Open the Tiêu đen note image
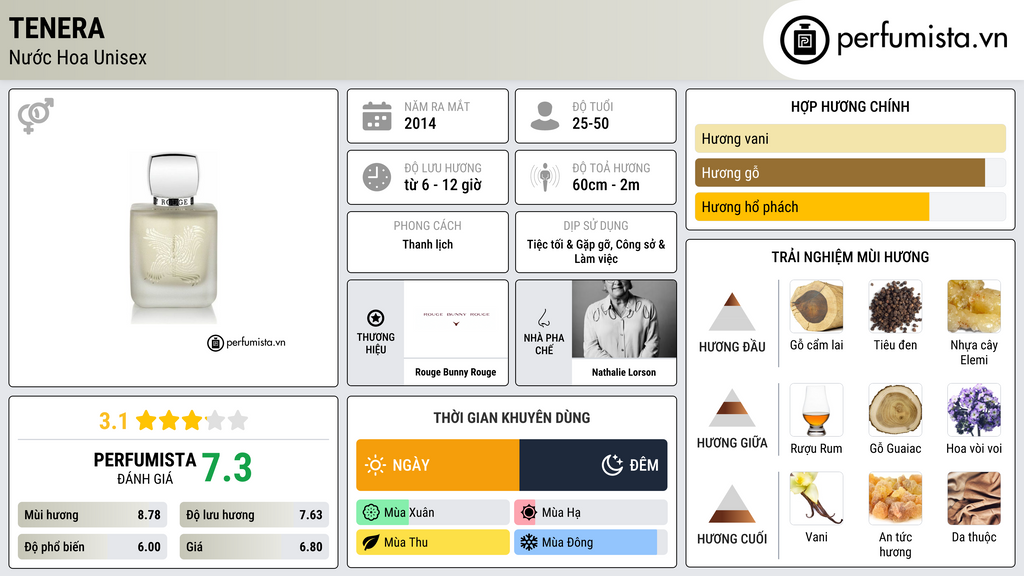Image resolution: width=1024 pixels, height=576 pixels. 895,306
